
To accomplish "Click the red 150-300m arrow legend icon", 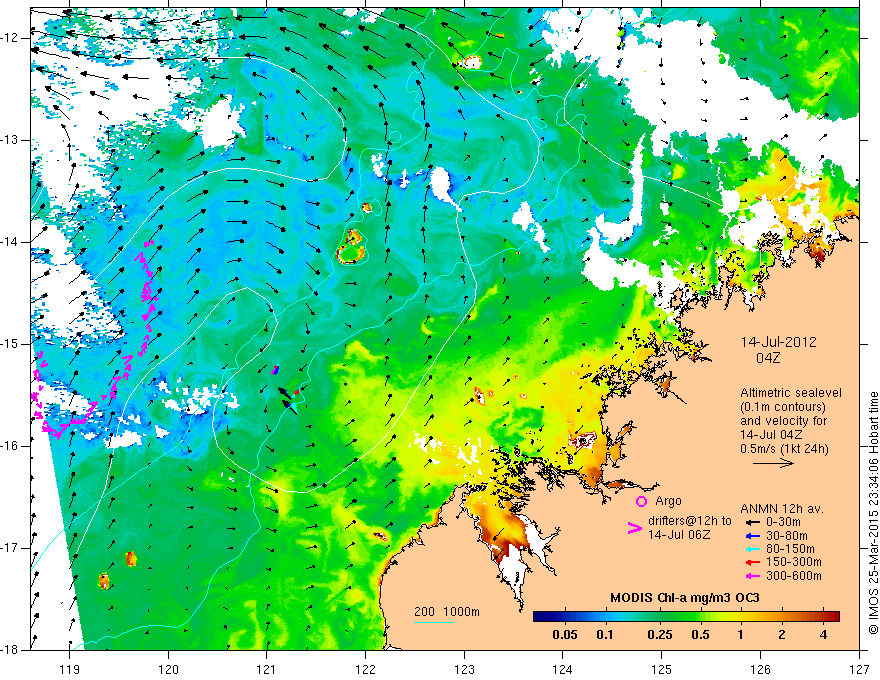I will [x=752, y=563].
